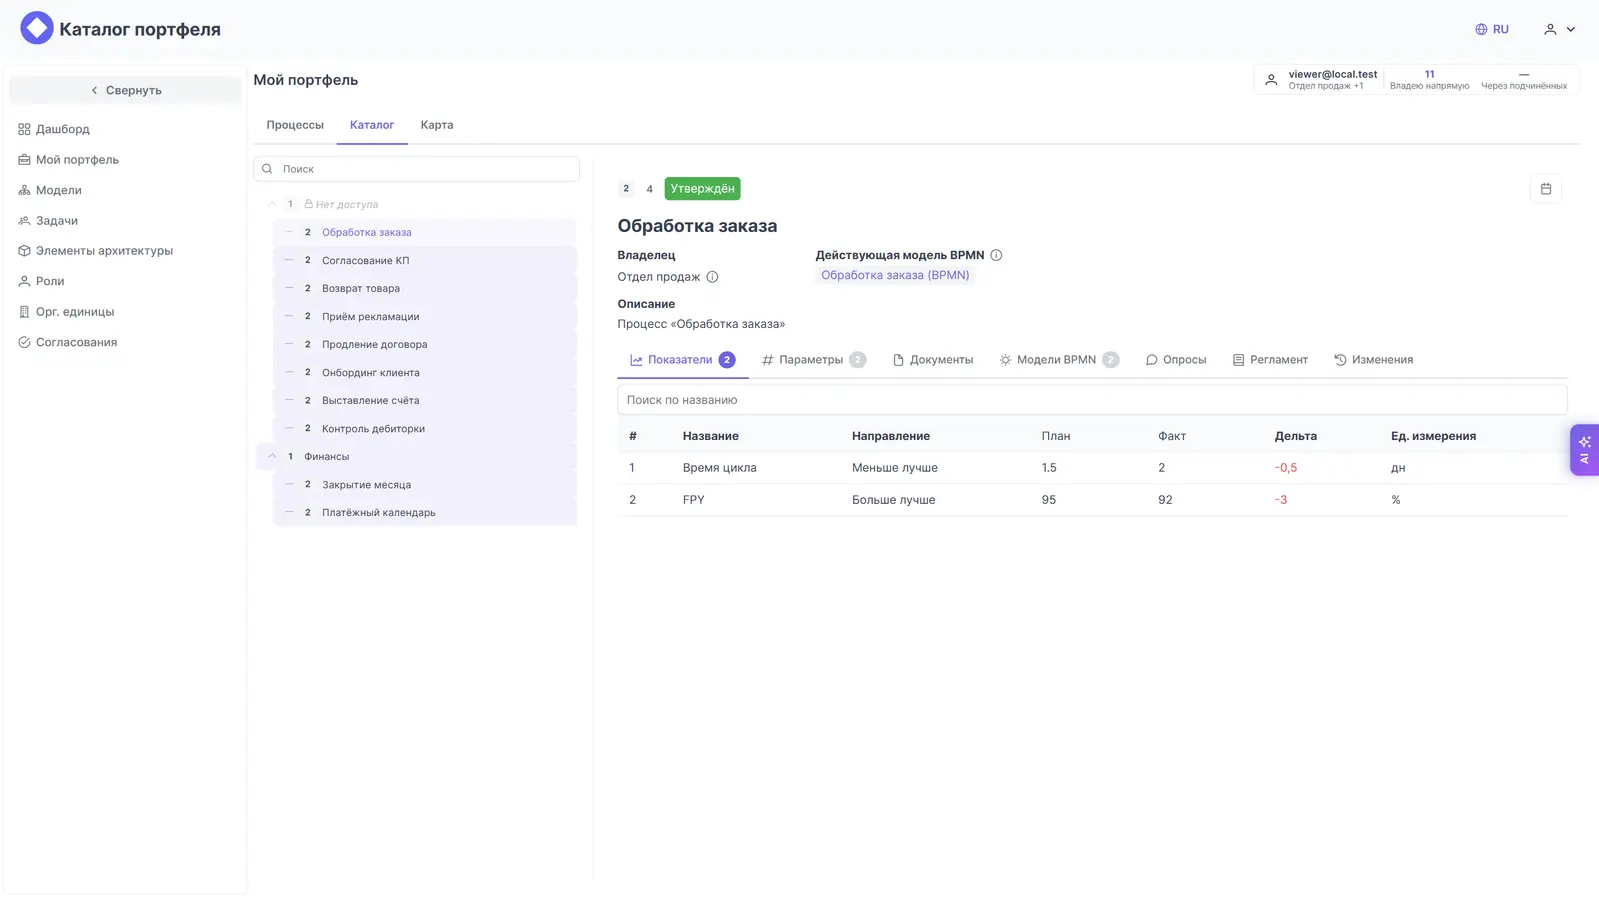This screenshot has width=1599, height=900.
Task: Open Орг. единицы in sidebar
Action: pyautogui.click(x=66, y=312)
